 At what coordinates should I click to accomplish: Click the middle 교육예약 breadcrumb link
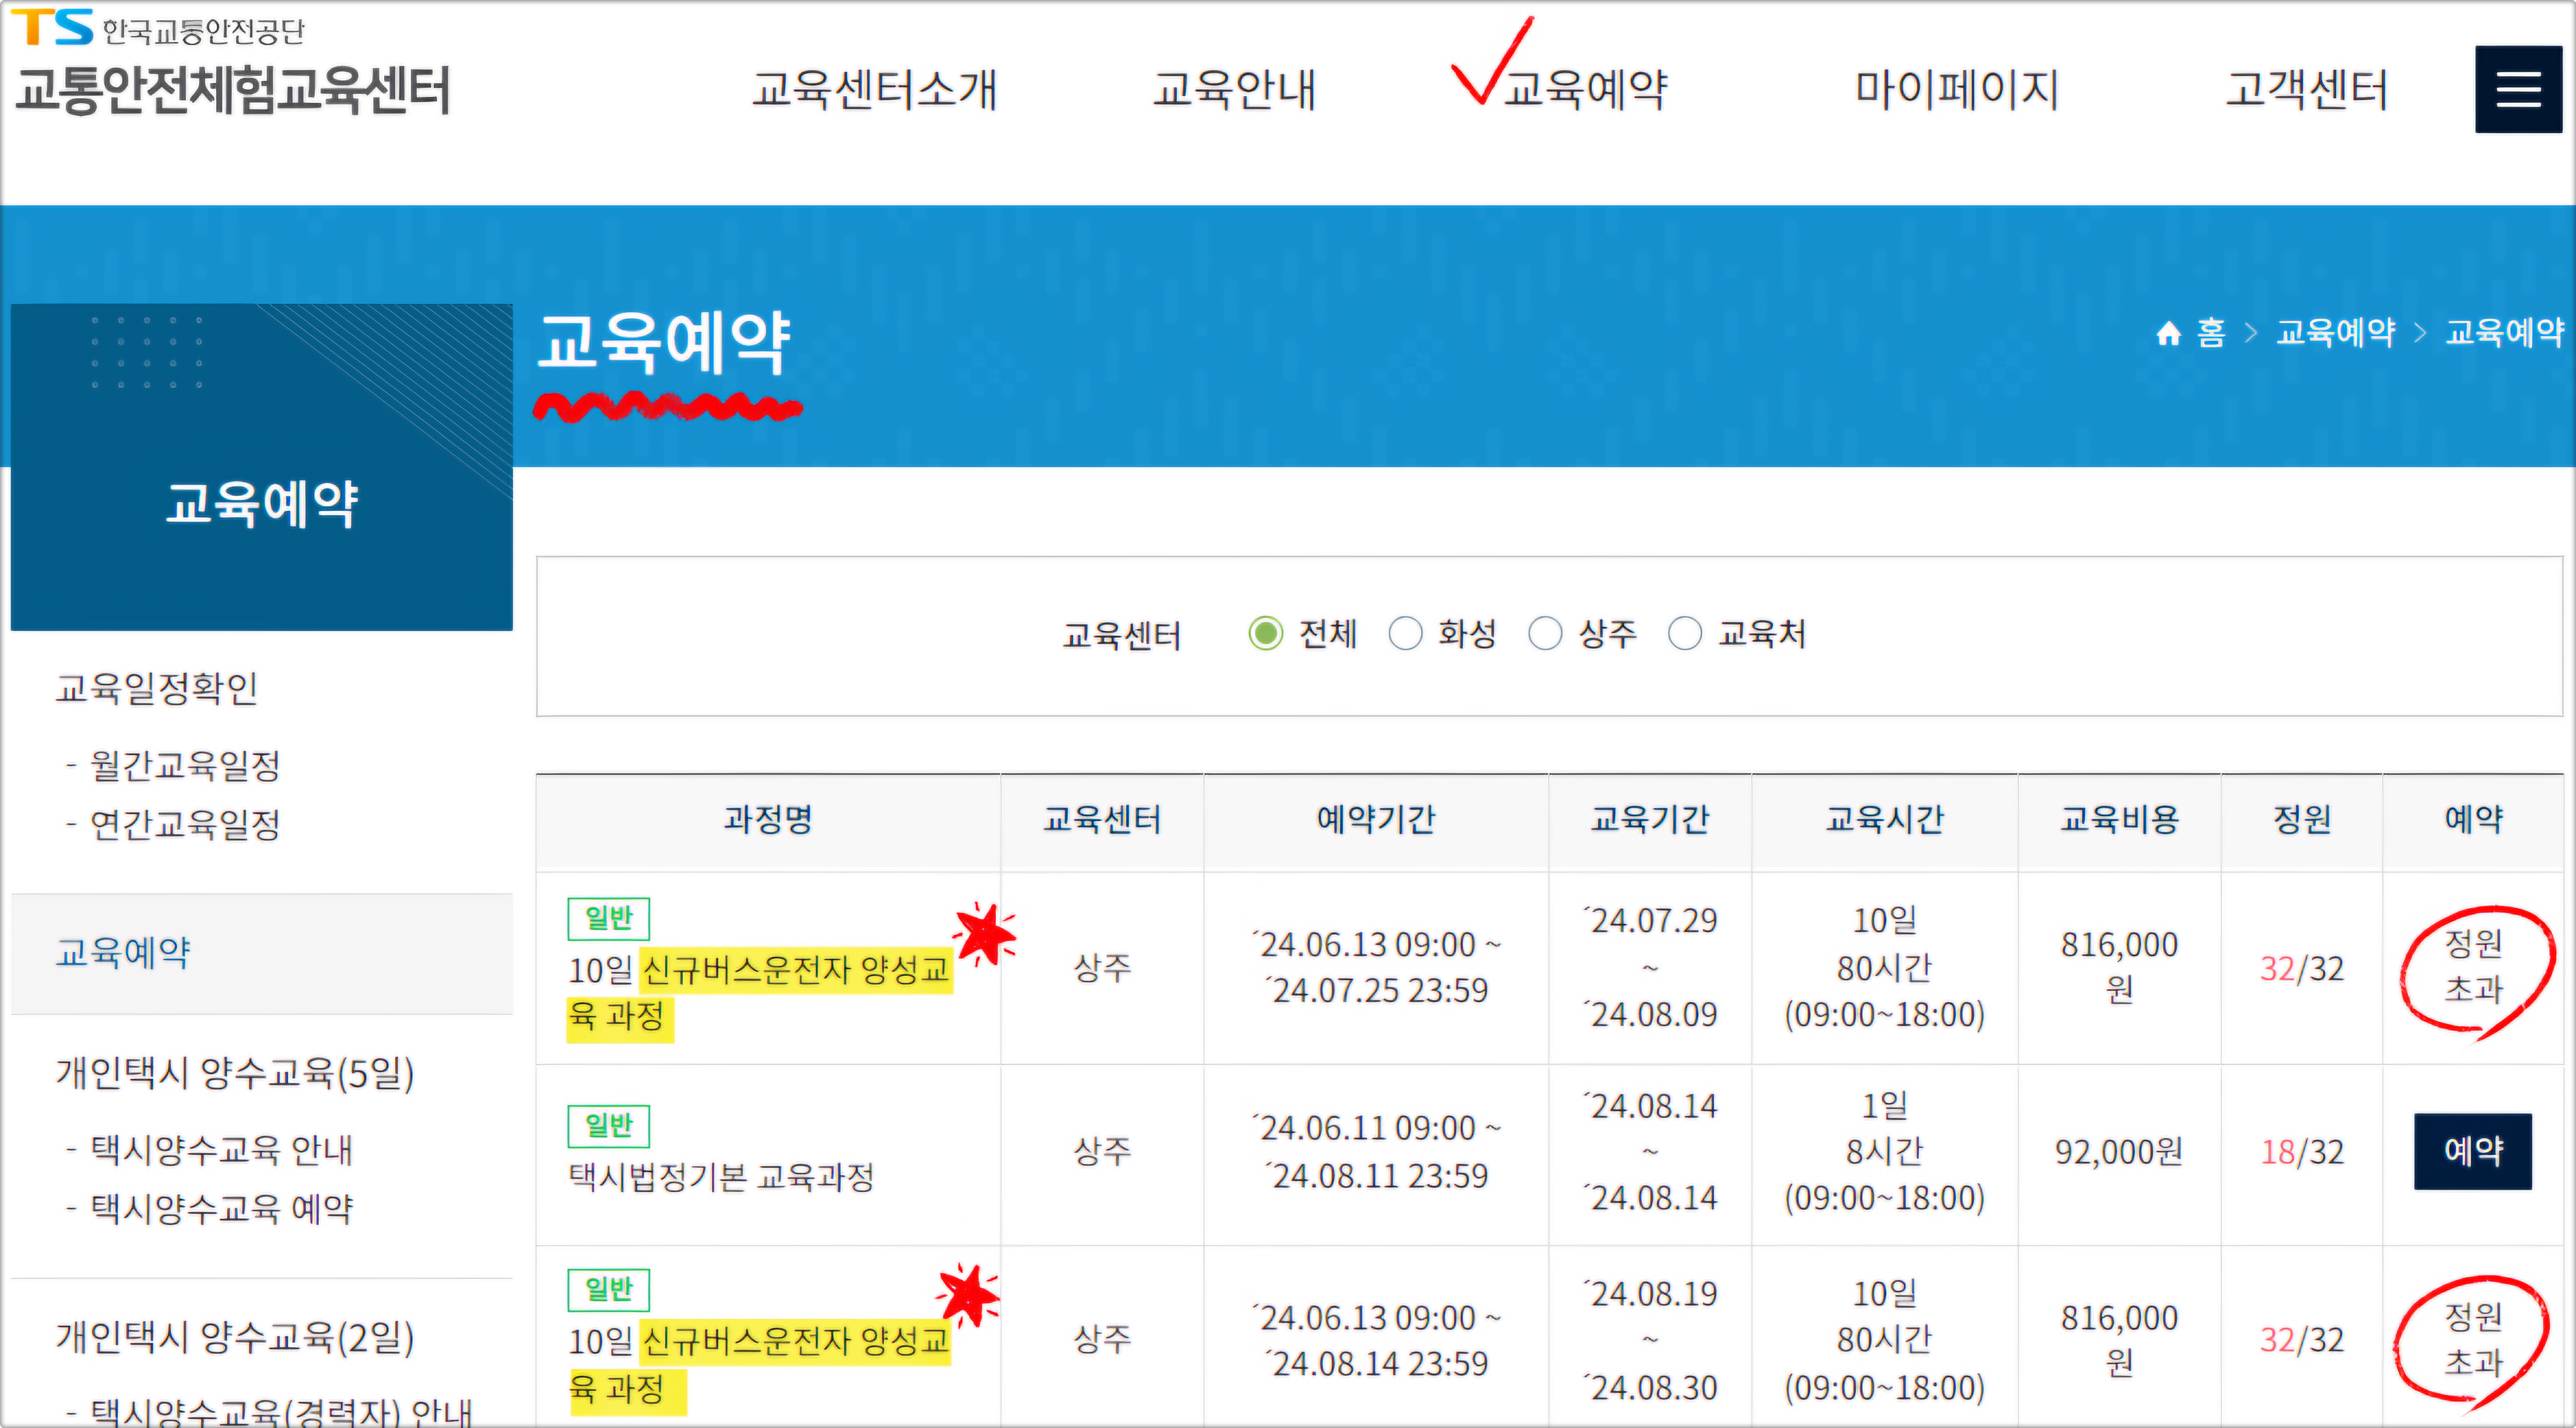click(2336, 333)
